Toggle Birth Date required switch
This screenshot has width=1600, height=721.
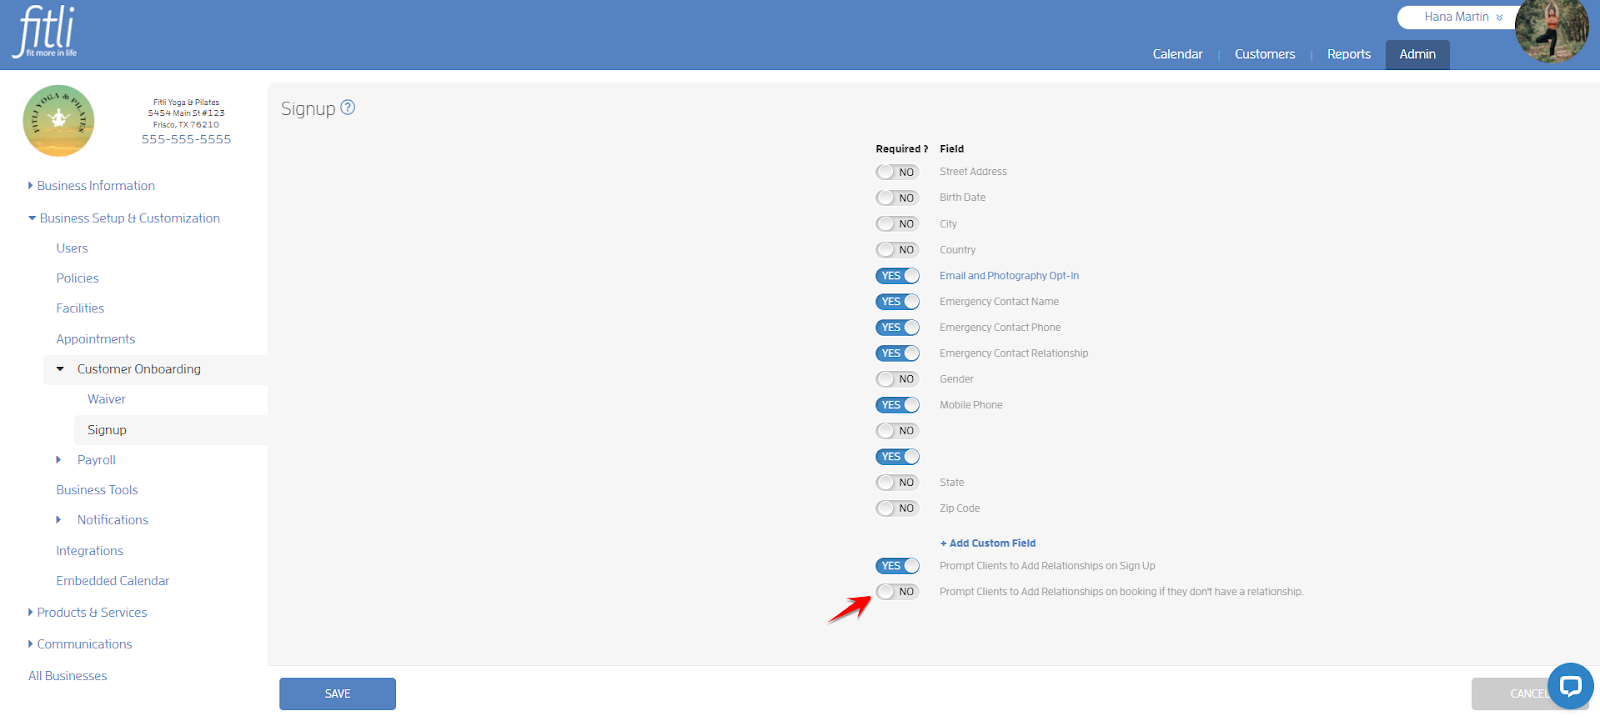[x=897, y=198]
